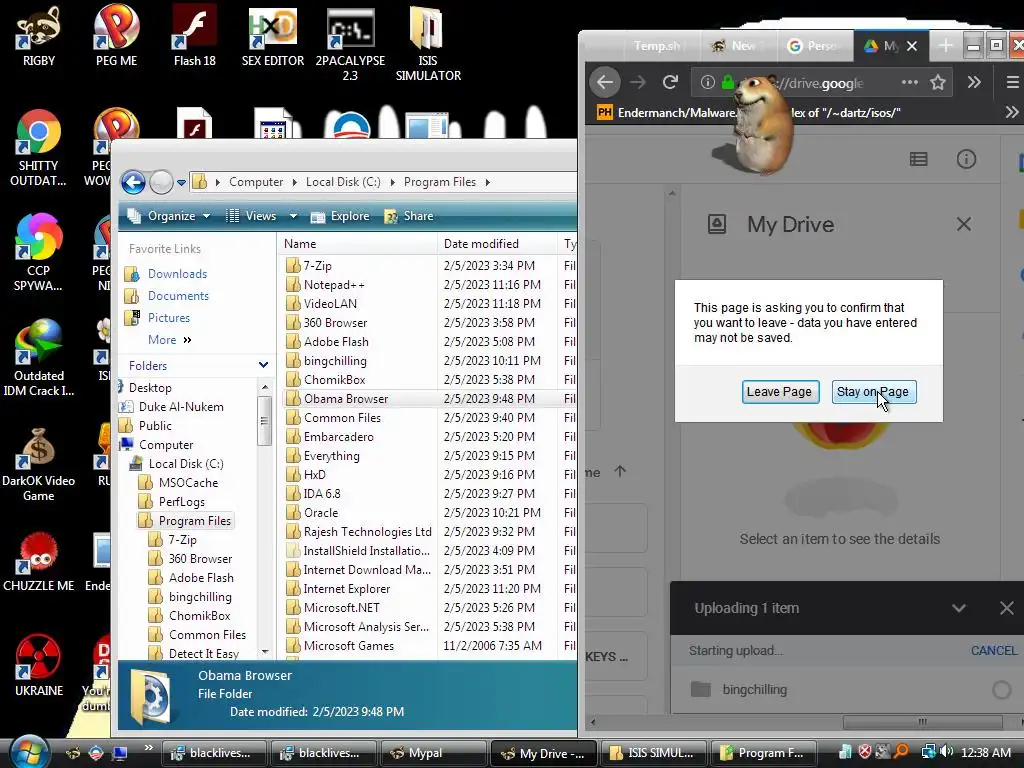
Task: Launch the Chrome SHITTY OUTDAT... shortcut
Action: pyautogui.click(x=38, y=148)
